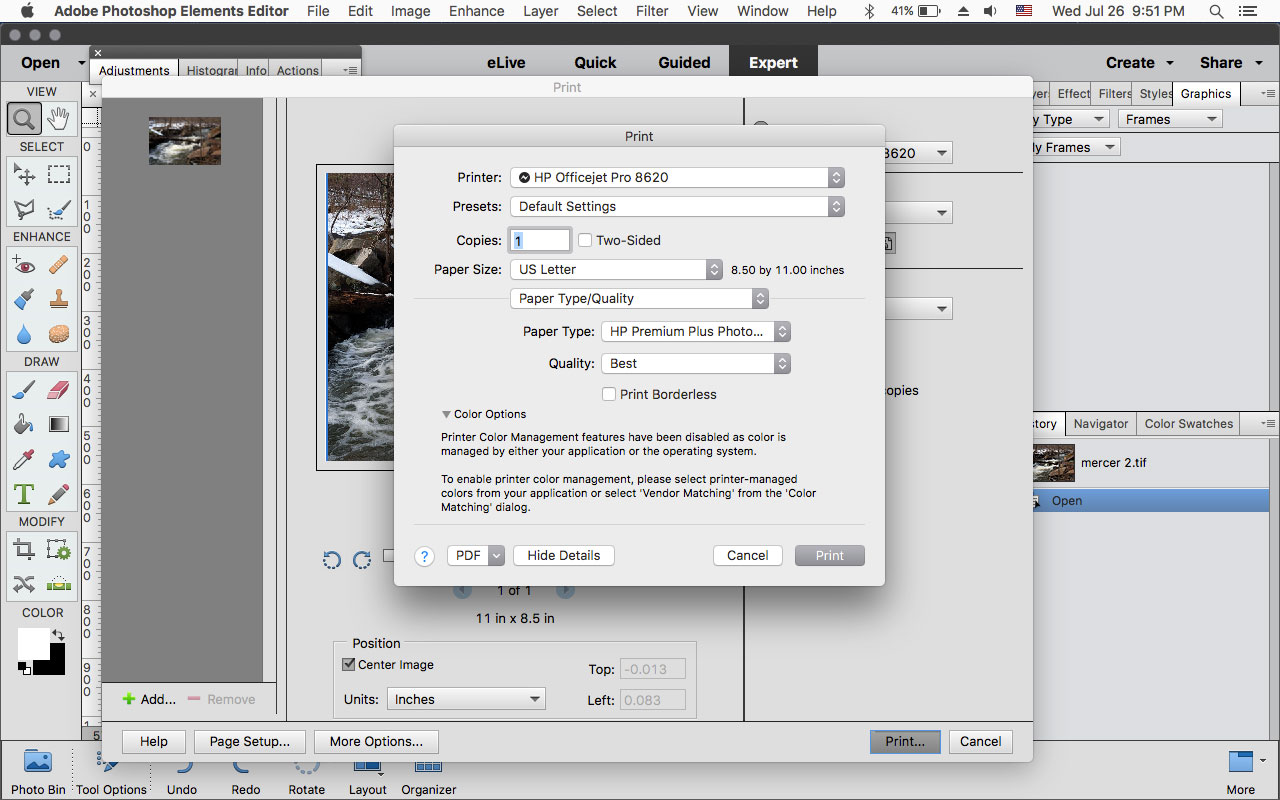Rotate the preview image right
Image resolution: width=1280 pixels, height=800 pixels.
tap(362, 560)
